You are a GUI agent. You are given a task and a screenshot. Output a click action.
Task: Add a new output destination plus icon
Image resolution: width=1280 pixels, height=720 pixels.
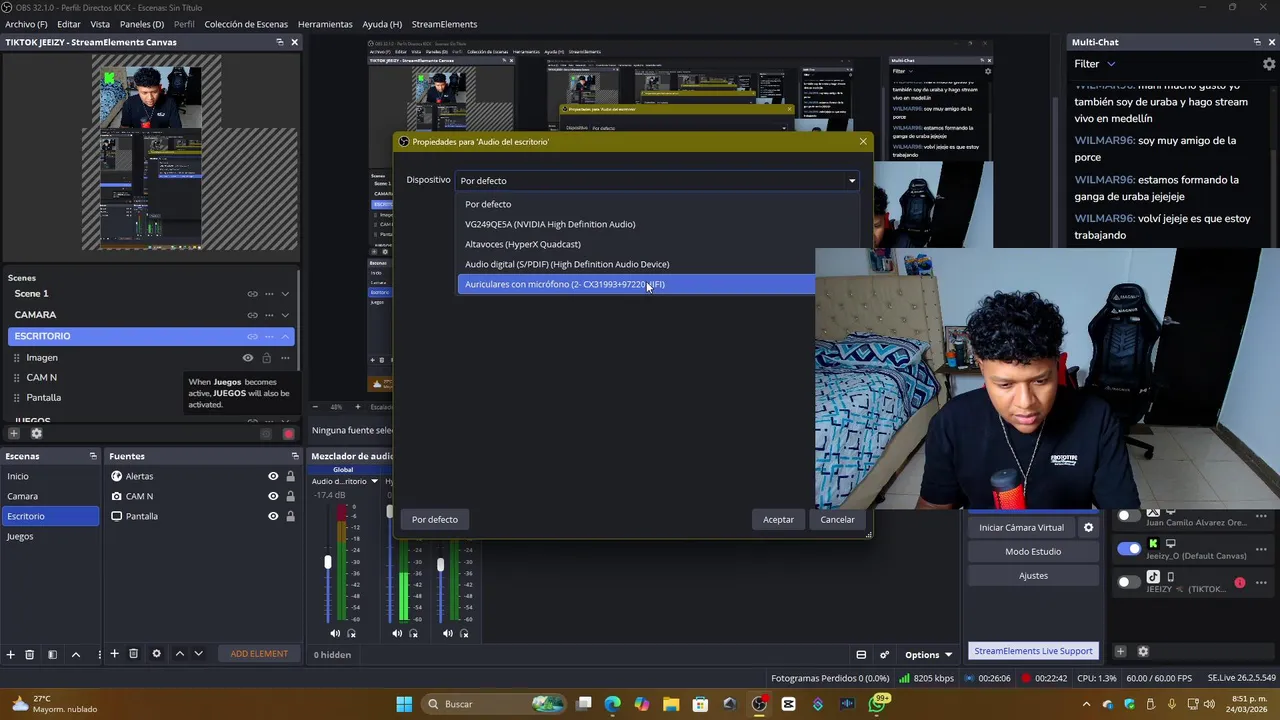tap(1121, 651)
